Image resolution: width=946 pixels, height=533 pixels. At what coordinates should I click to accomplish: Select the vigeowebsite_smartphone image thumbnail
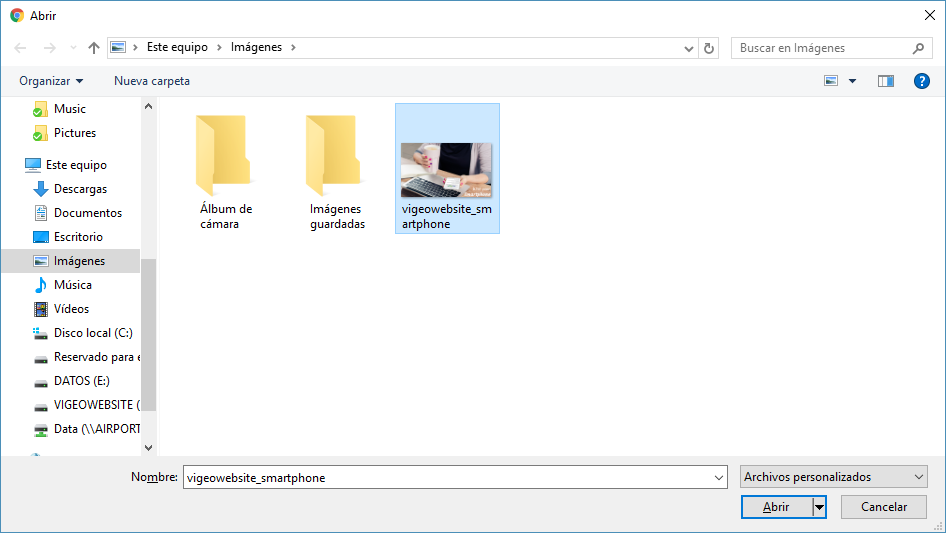(447, 168)
